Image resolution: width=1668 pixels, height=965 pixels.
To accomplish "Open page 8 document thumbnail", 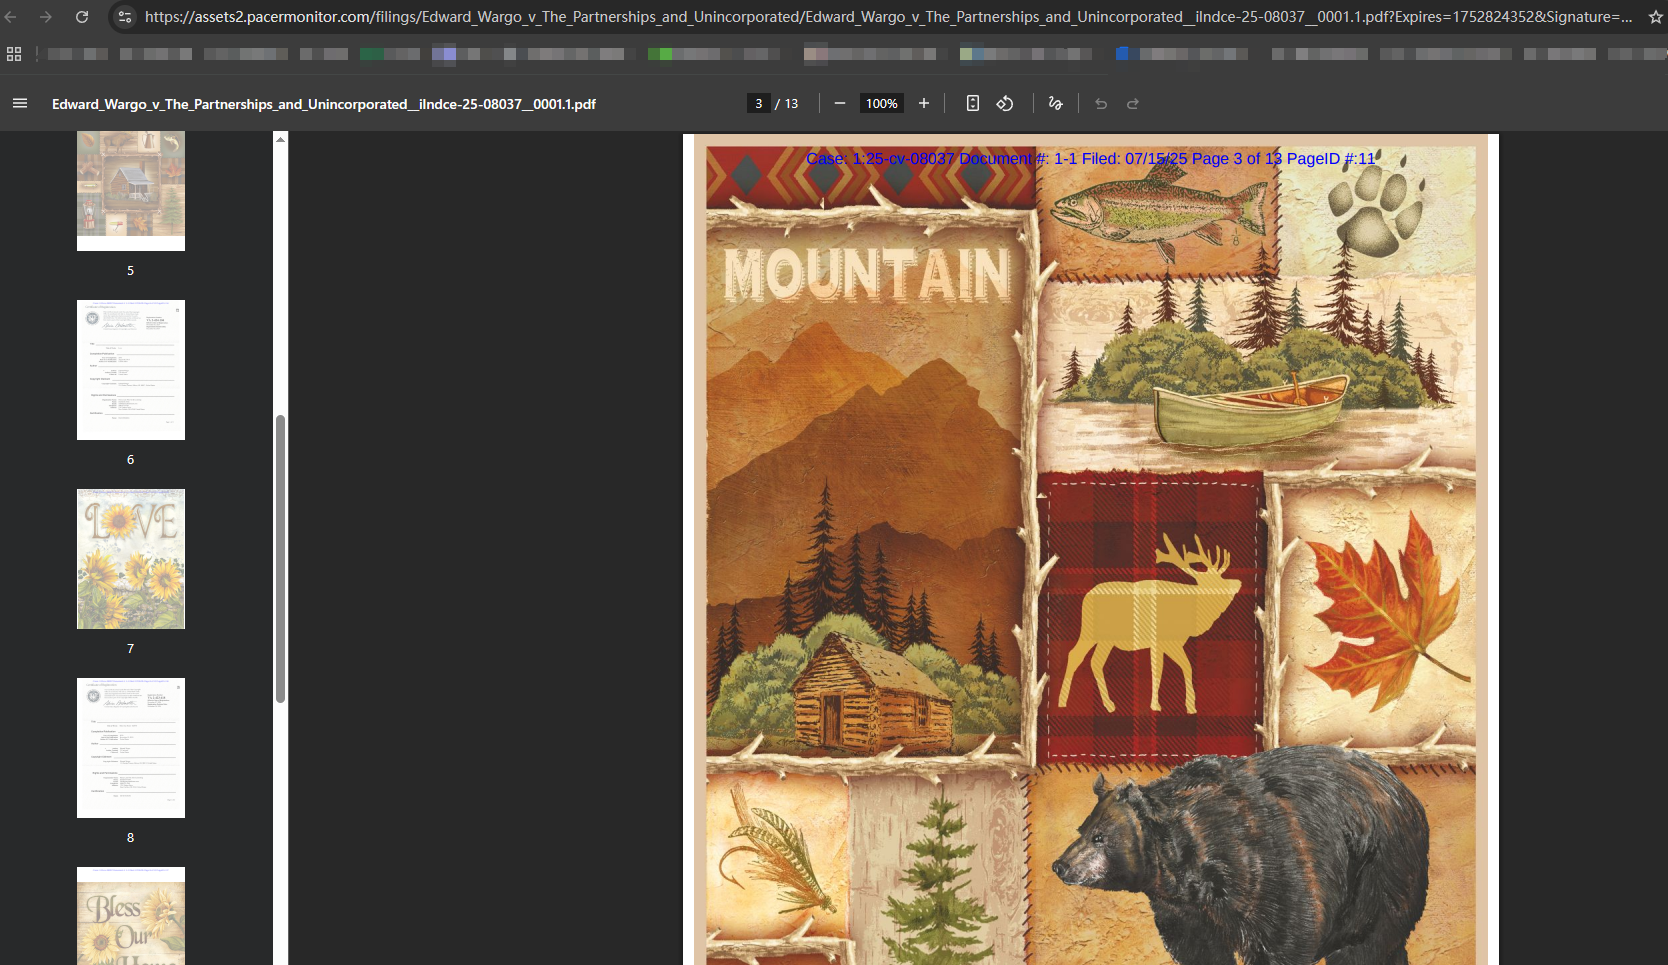I will [x=131, y=748].
